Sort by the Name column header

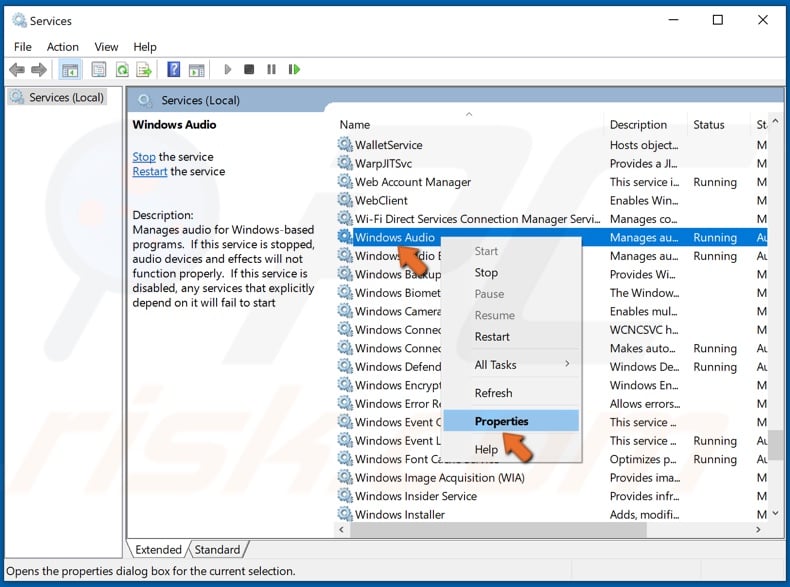pyautogui.click(x=469, y=124)
